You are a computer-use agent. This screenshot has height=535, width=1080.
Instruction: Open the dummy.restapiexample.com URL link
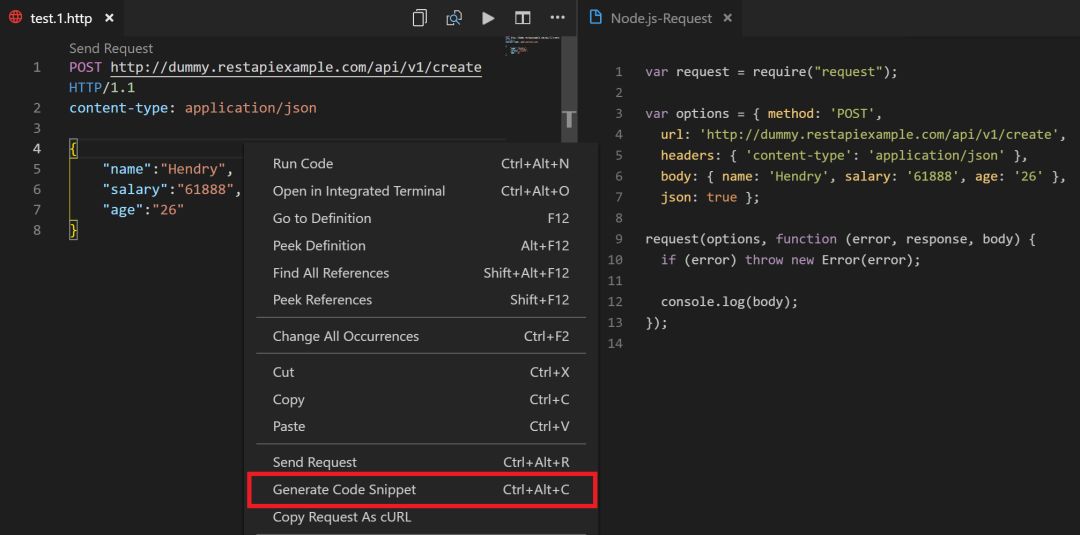pyautogui.click(x=296, y=67)
